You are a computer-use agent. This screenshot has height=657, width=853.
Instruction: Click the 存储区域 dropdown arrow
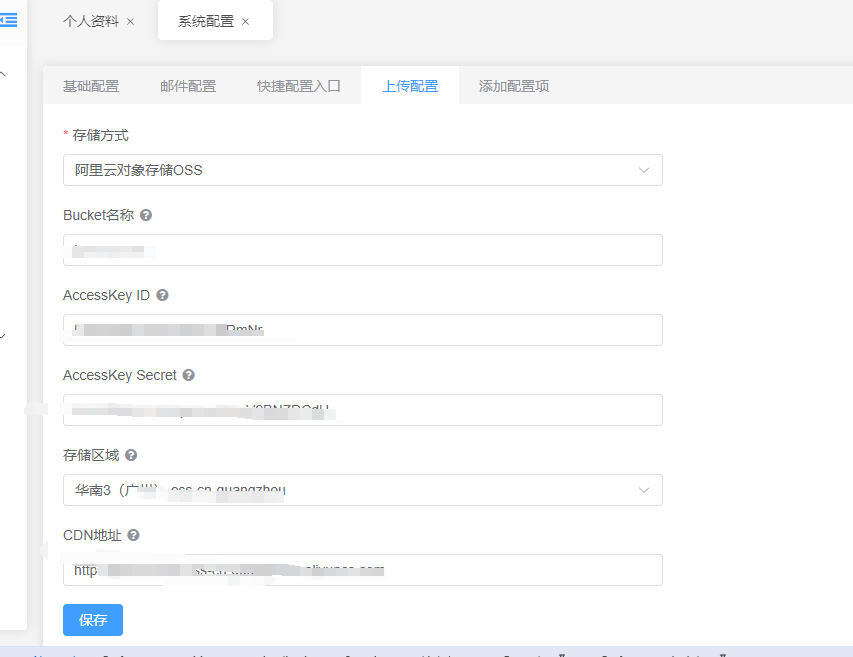point(644,490)
